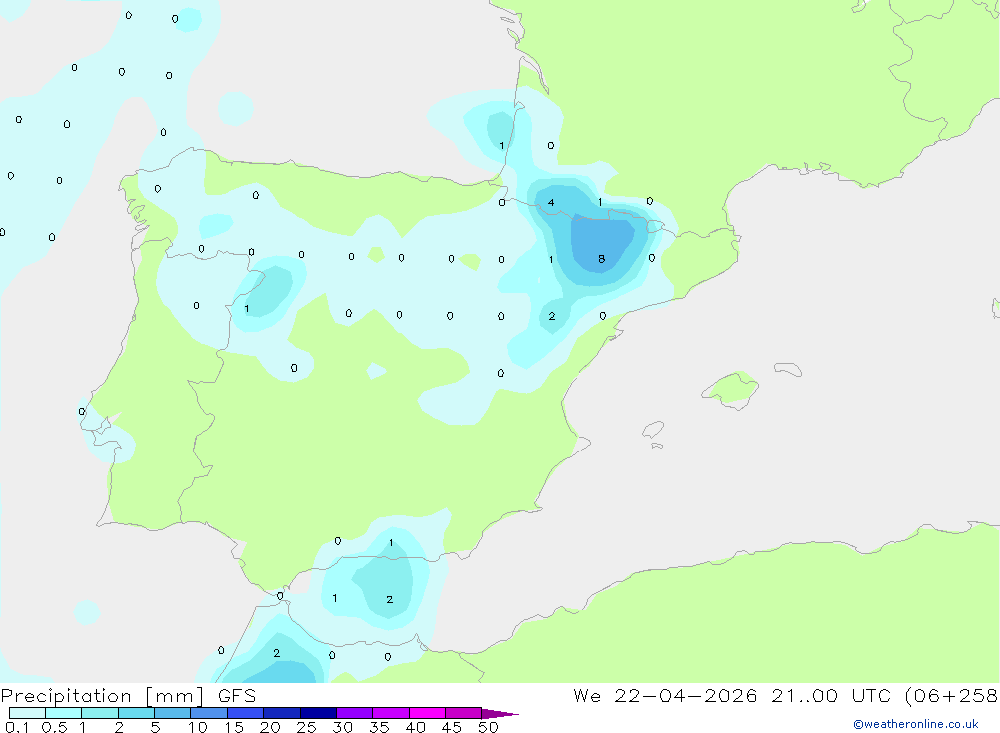
Task: Click the legend tick label '25'
Action: tap(307, 727)
